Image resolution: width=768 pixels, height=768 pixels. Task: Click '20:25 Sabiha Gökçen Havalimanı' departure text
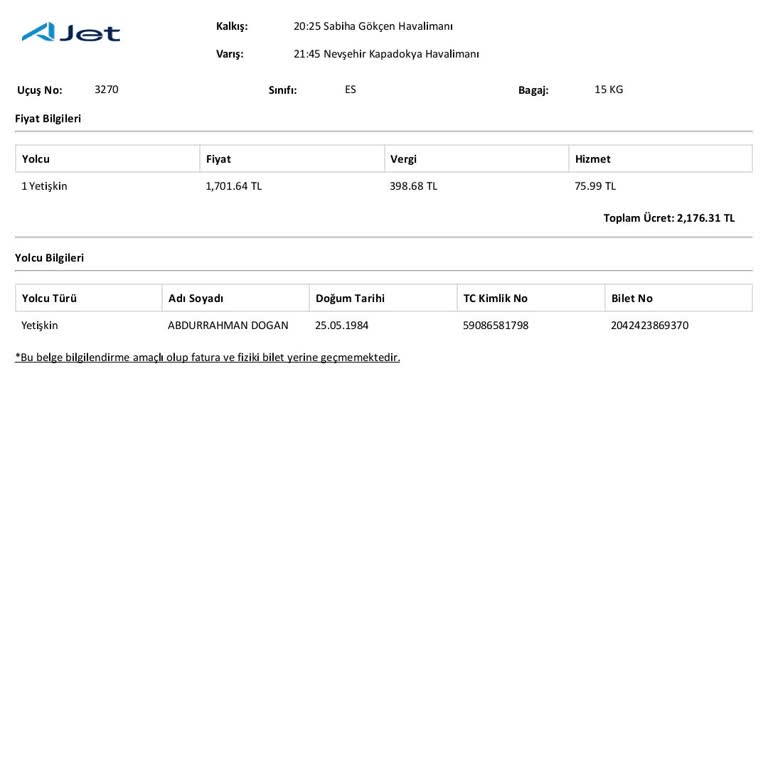tap(373, 26)
